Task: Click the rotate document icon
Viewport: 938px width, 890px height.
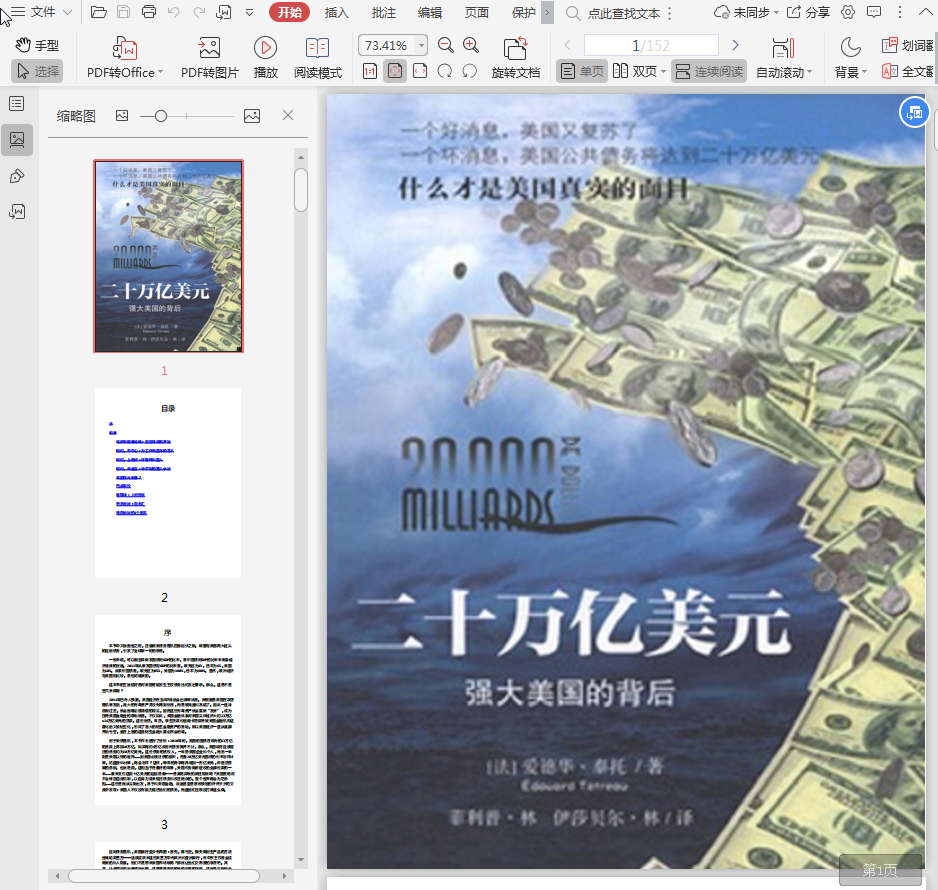Action: click(x=515, y=48)
